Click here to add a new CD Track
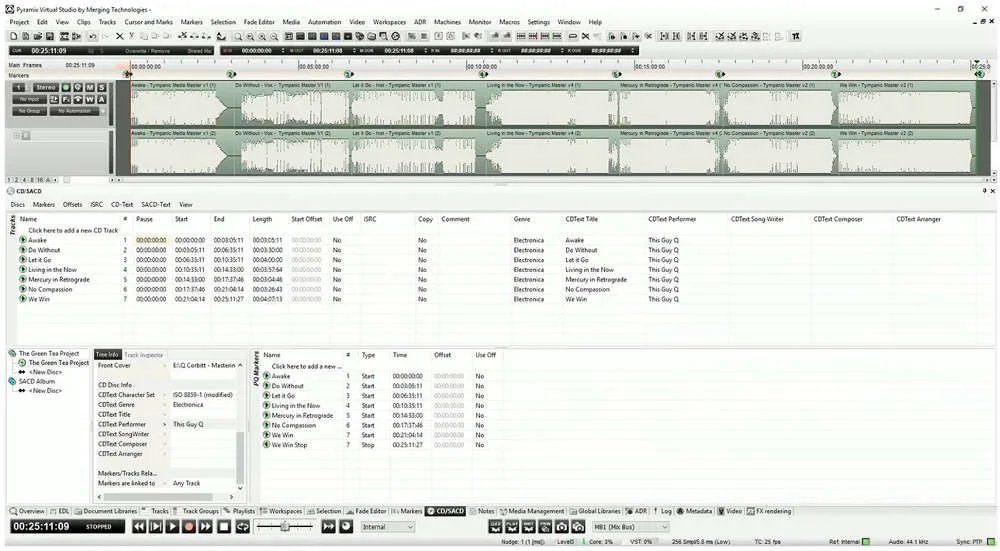The height and width of the screenshot is (551, 1000). pyautogui.click(x=73, y=231)
